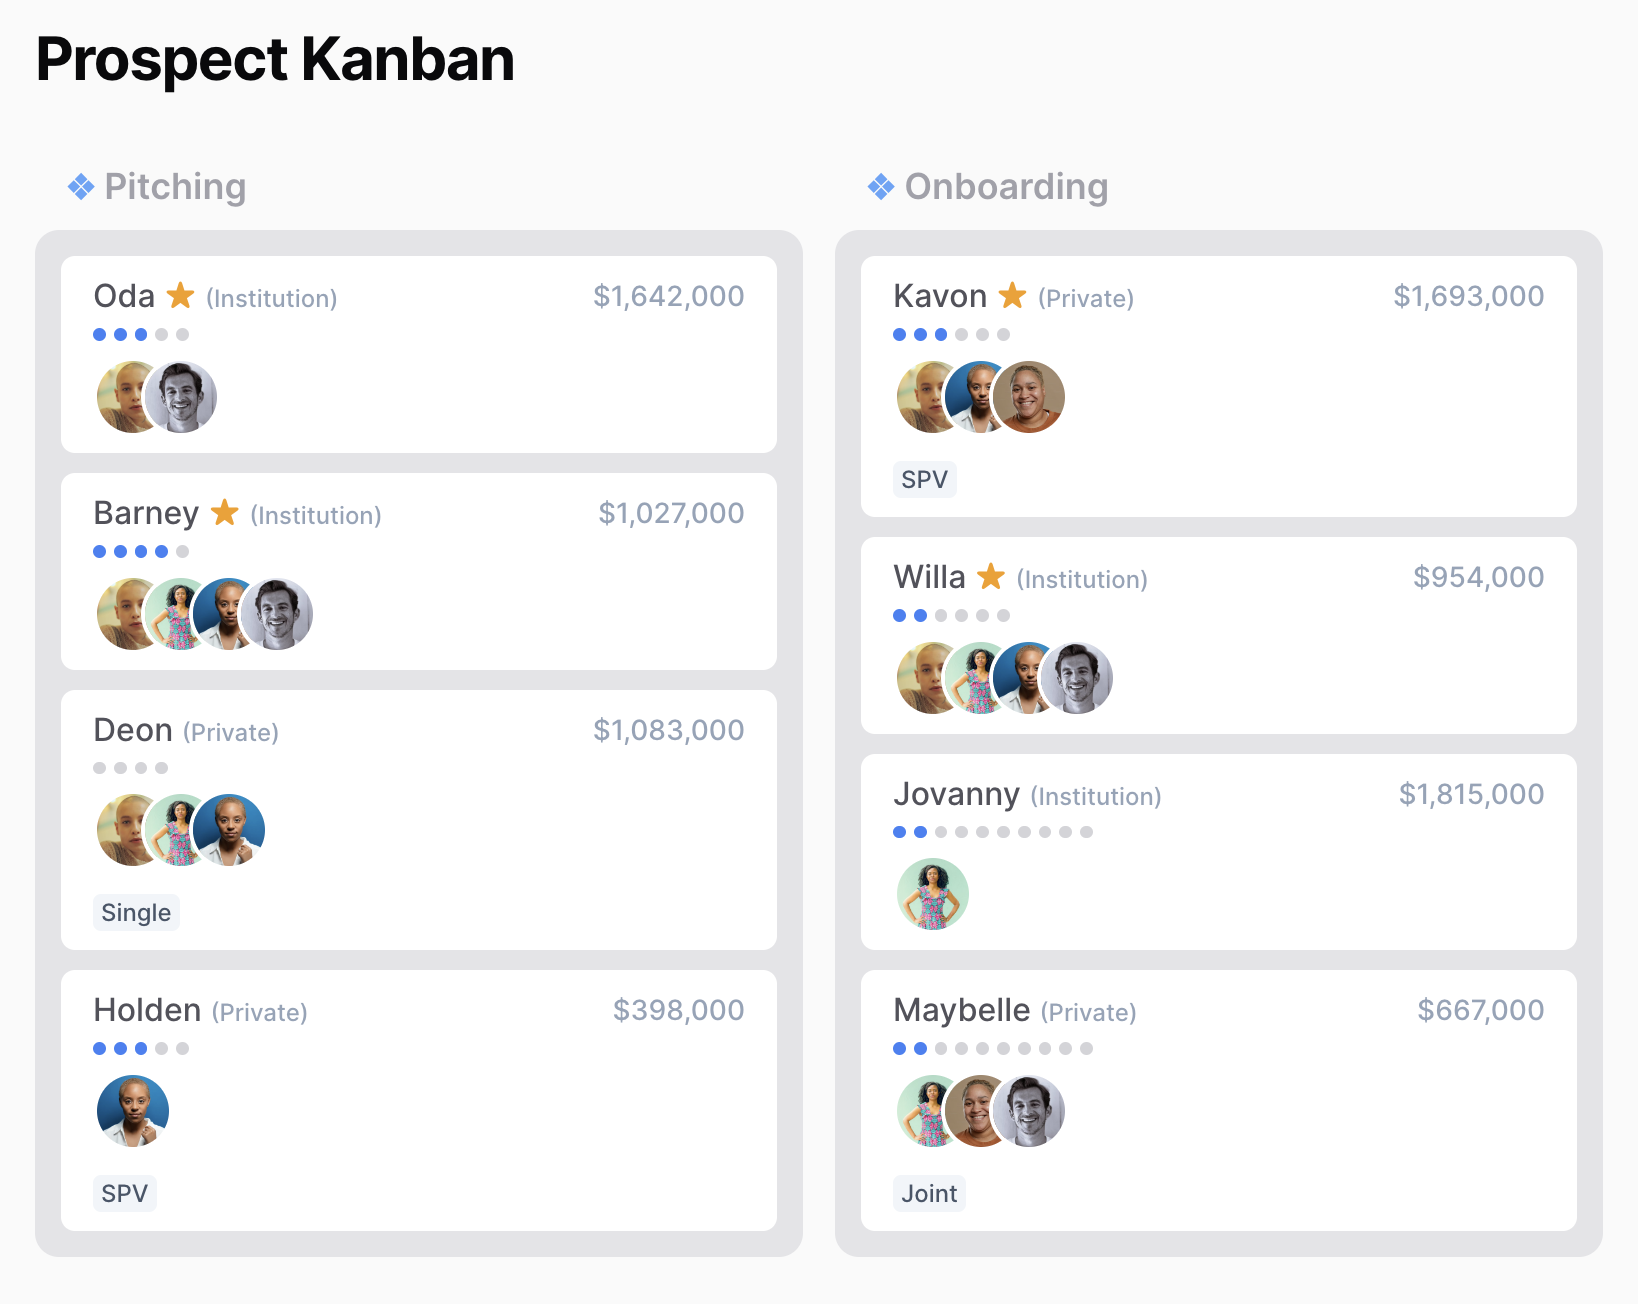Open the Maybelle prospect name
This screenshot has width=1638, height=1304.
click(961, 1010)
